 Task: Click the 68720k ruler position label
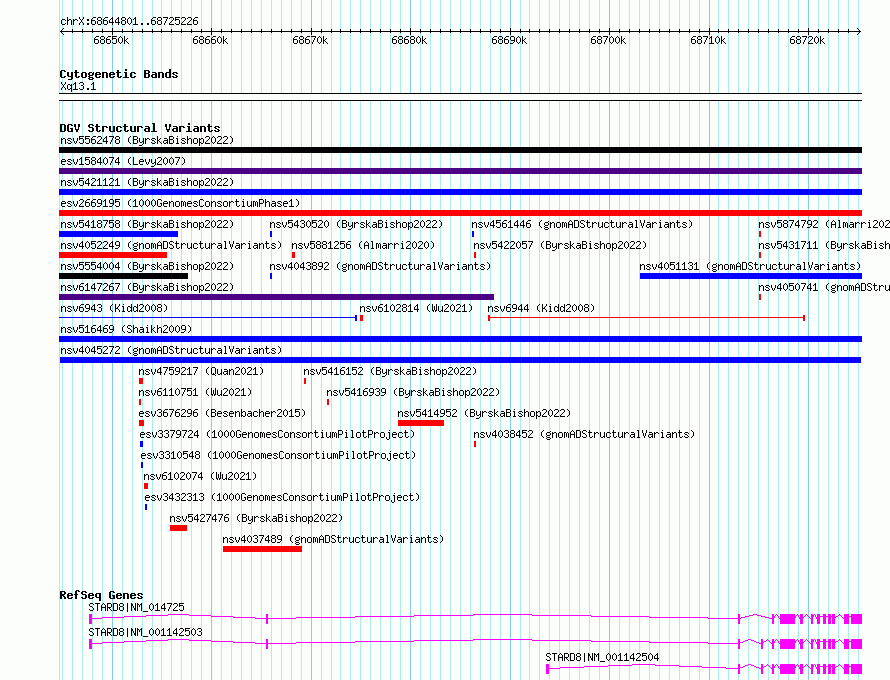(x=807, y=40)
